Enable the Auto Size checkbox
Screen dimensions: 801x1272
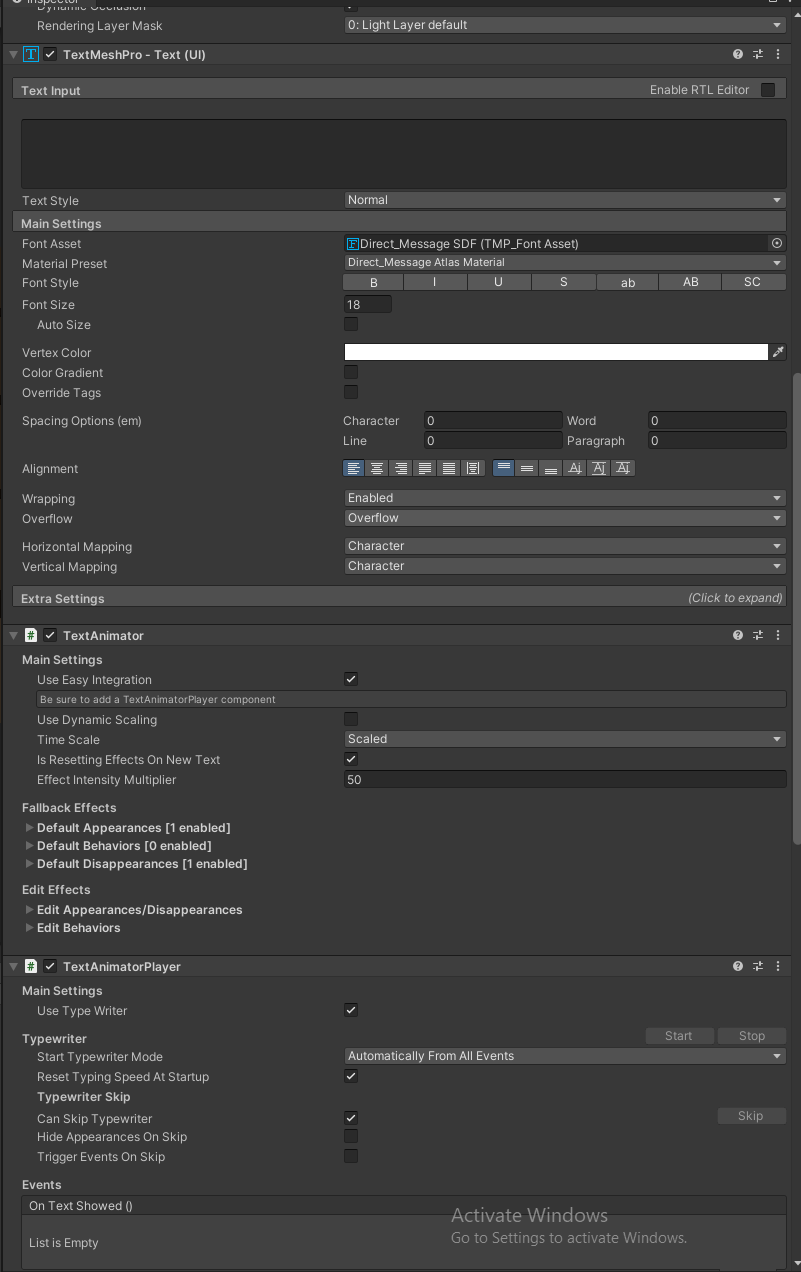click(351, 324)
